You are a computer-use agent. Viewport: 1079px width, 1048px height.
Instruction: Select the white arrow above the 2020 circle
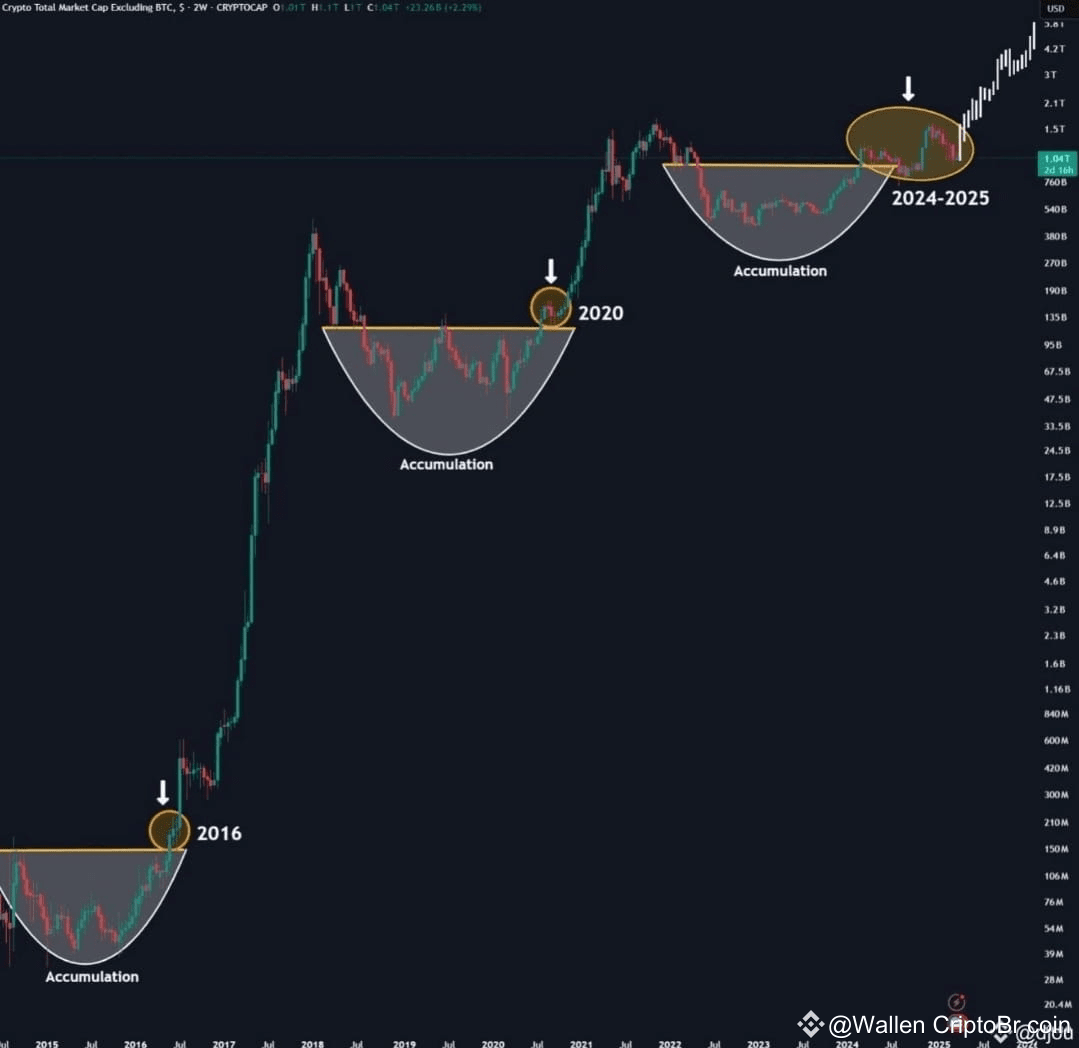pyautogui.click(x=551, y=268)
